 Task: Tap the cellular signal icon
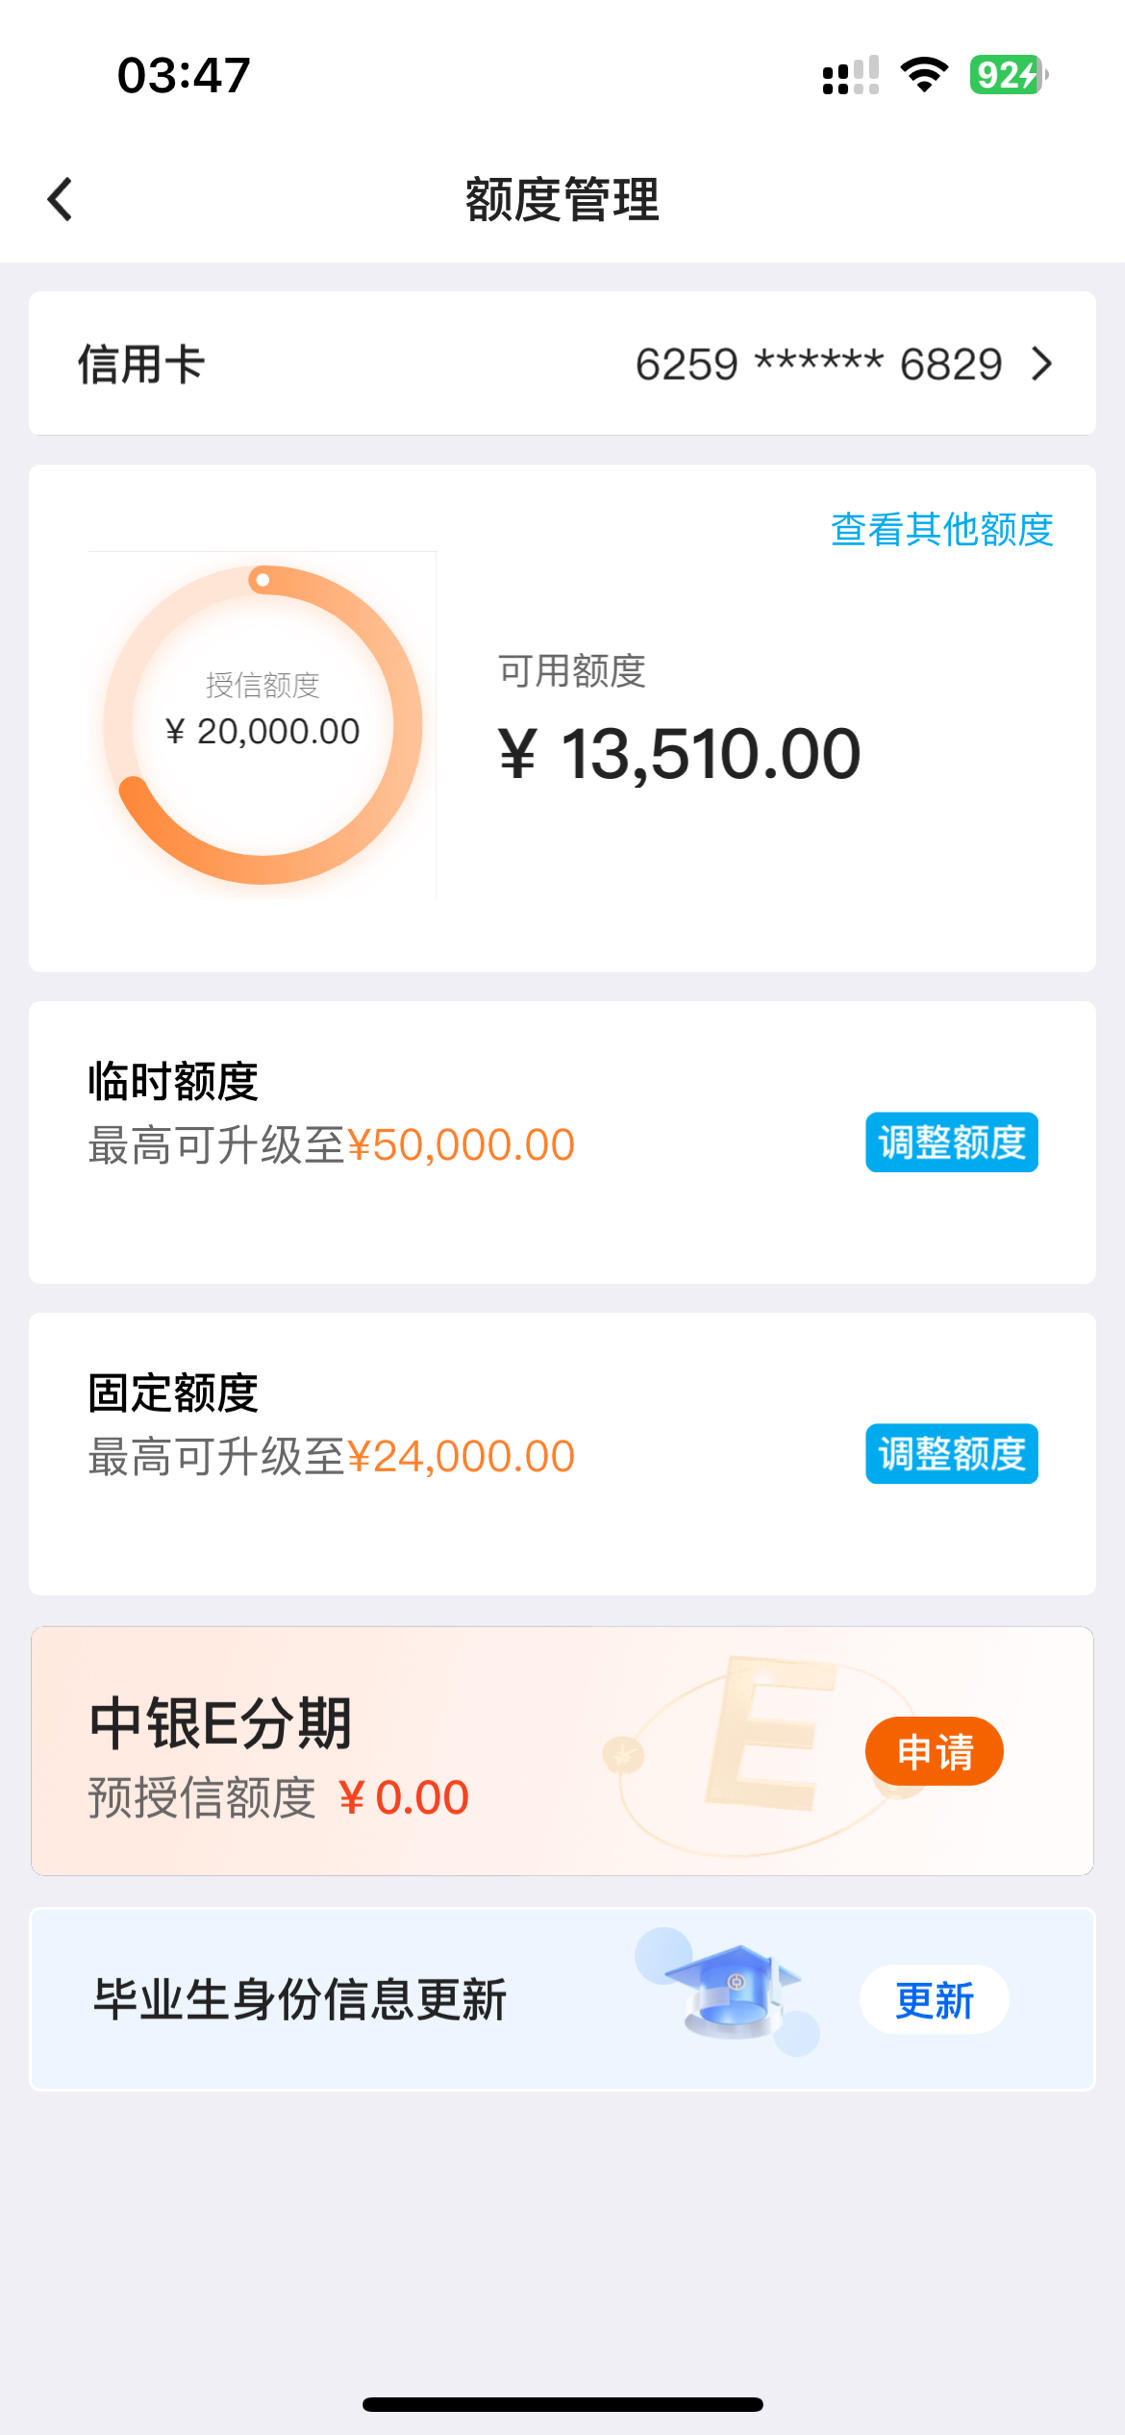(850, 75)
